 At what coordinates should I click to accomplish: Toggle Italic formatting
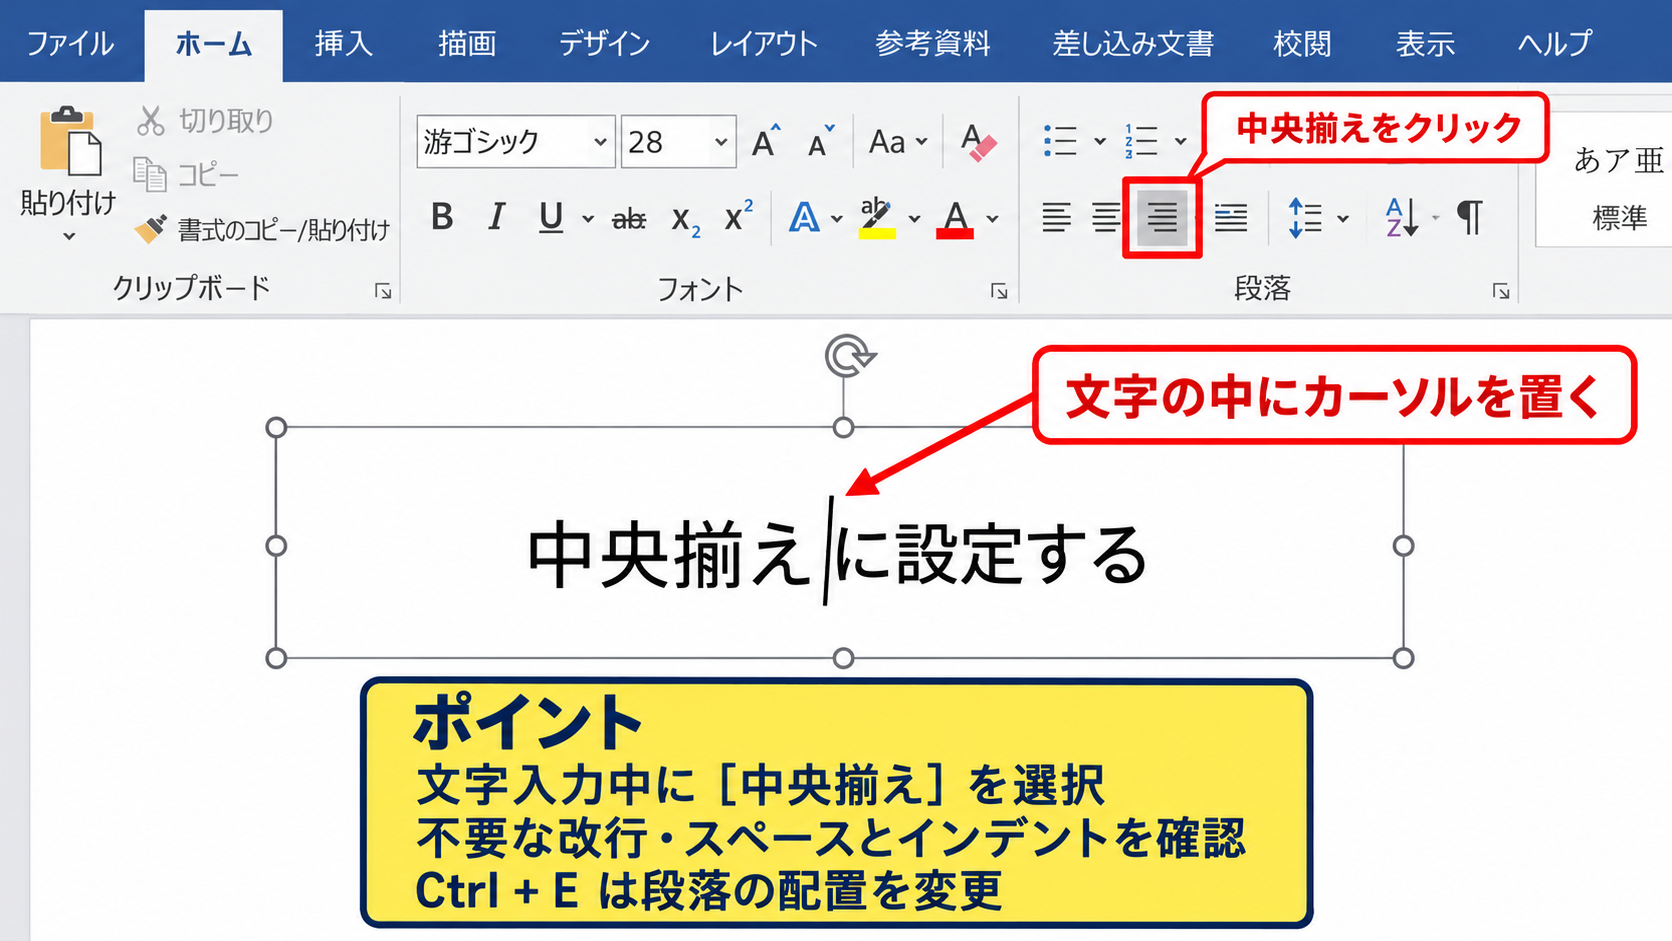[496, 217]
